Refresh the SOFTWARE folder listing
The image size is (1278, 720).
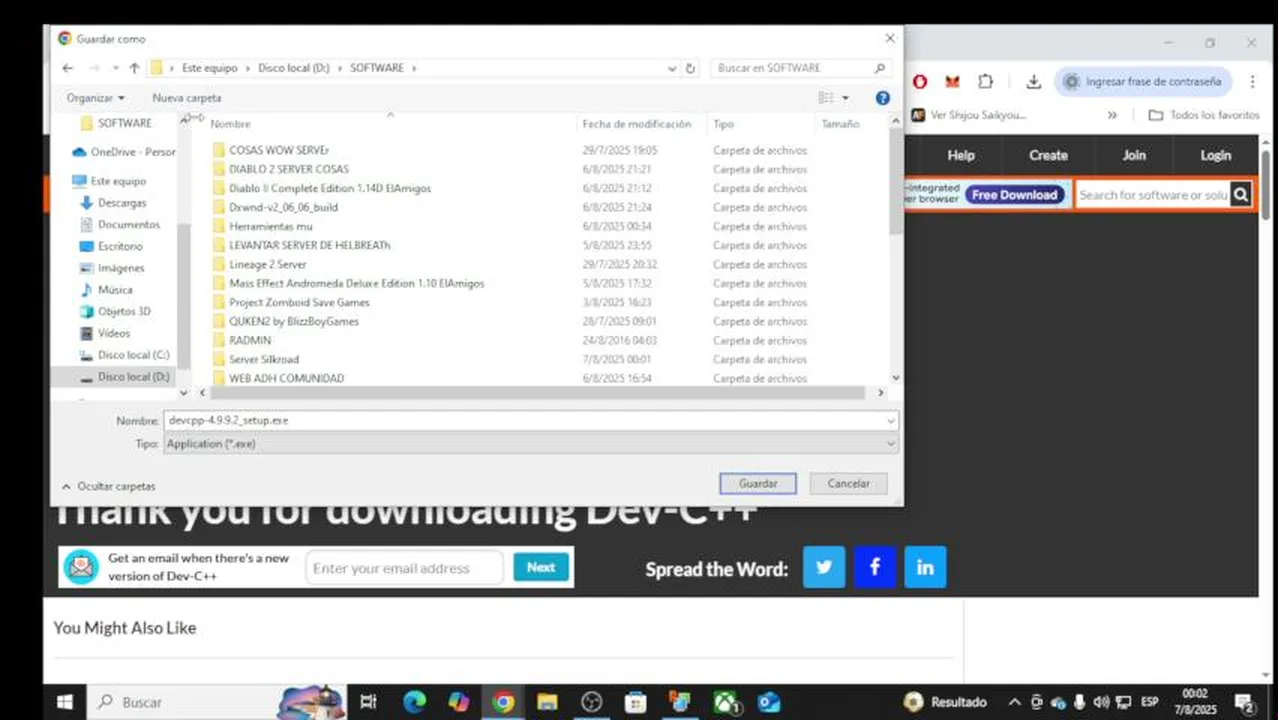click(x=690, y=68)
